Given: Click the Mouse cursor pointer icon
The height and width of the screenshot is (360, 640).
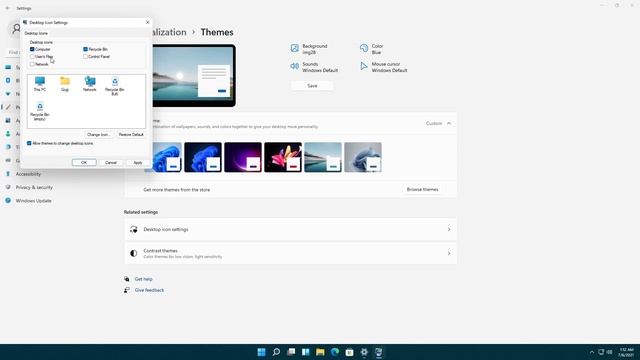Looking at the screenshot, I should [x=364, y=66].
